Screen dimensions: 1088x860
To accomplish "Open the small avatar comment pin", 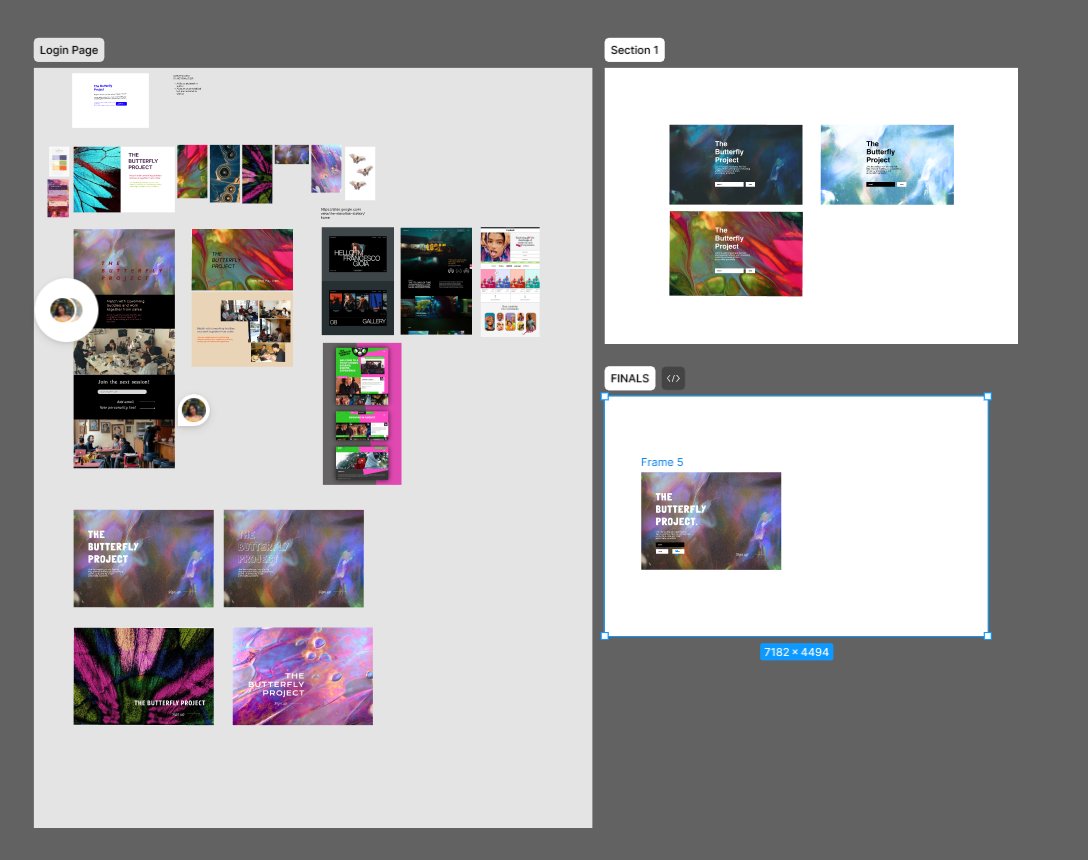I will pyautogui.click(x=194, y=410).
